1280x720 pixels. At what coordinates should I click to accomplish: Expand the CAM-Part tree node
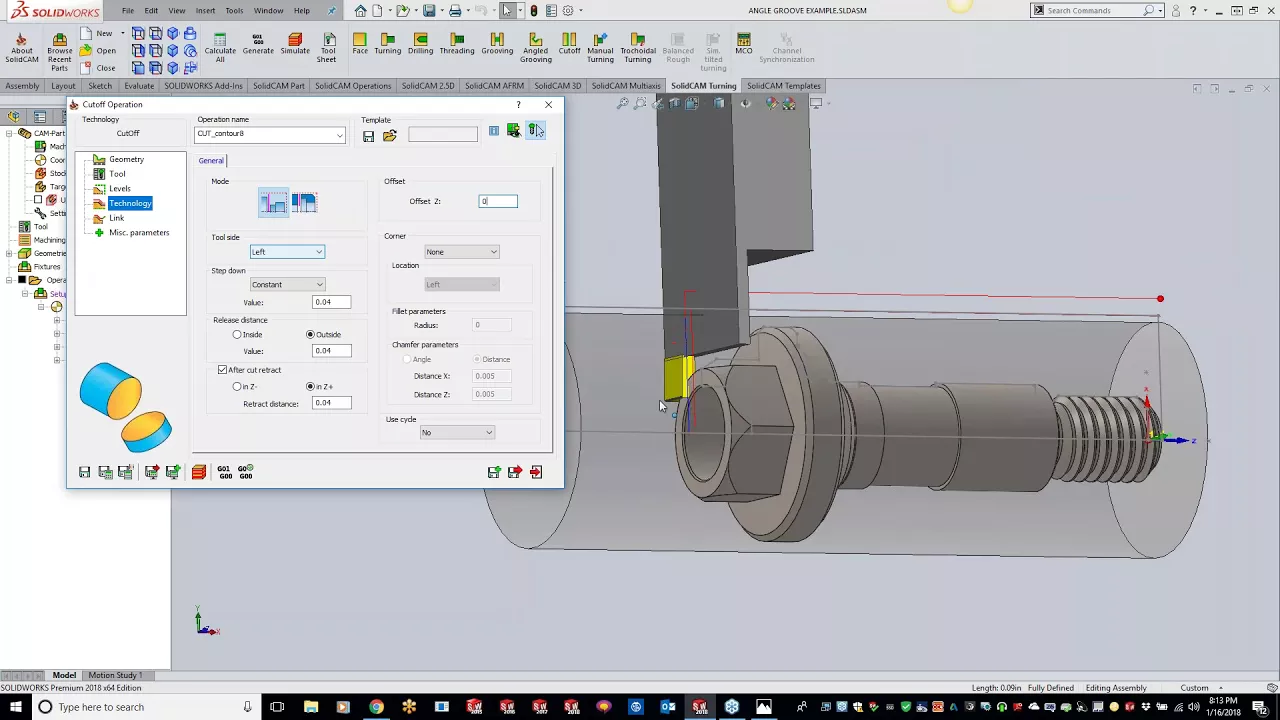click(9, 133)
